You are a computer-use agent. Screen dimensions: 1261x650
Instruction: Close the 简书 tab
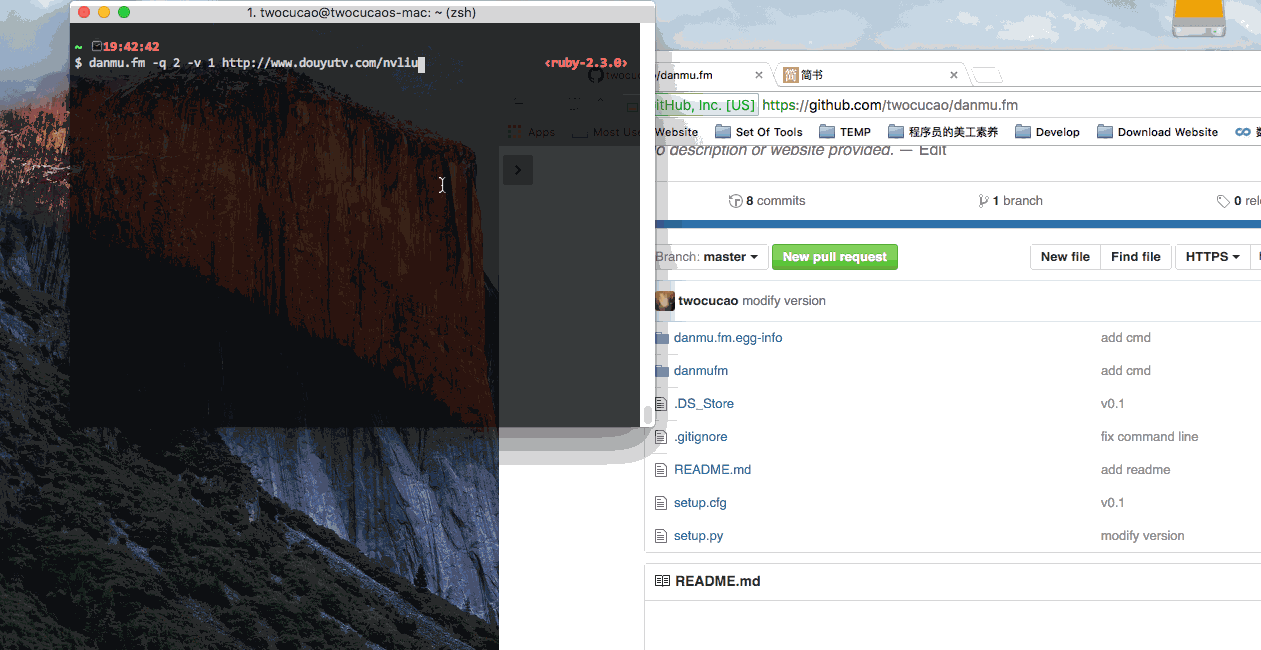click(x=954, y=75)
